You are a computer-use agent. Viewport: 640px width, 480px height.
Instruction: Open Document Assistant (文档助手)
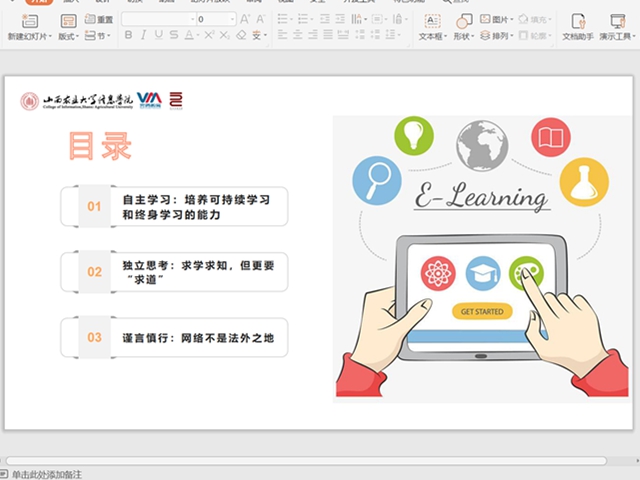click(x=578, y=28)
